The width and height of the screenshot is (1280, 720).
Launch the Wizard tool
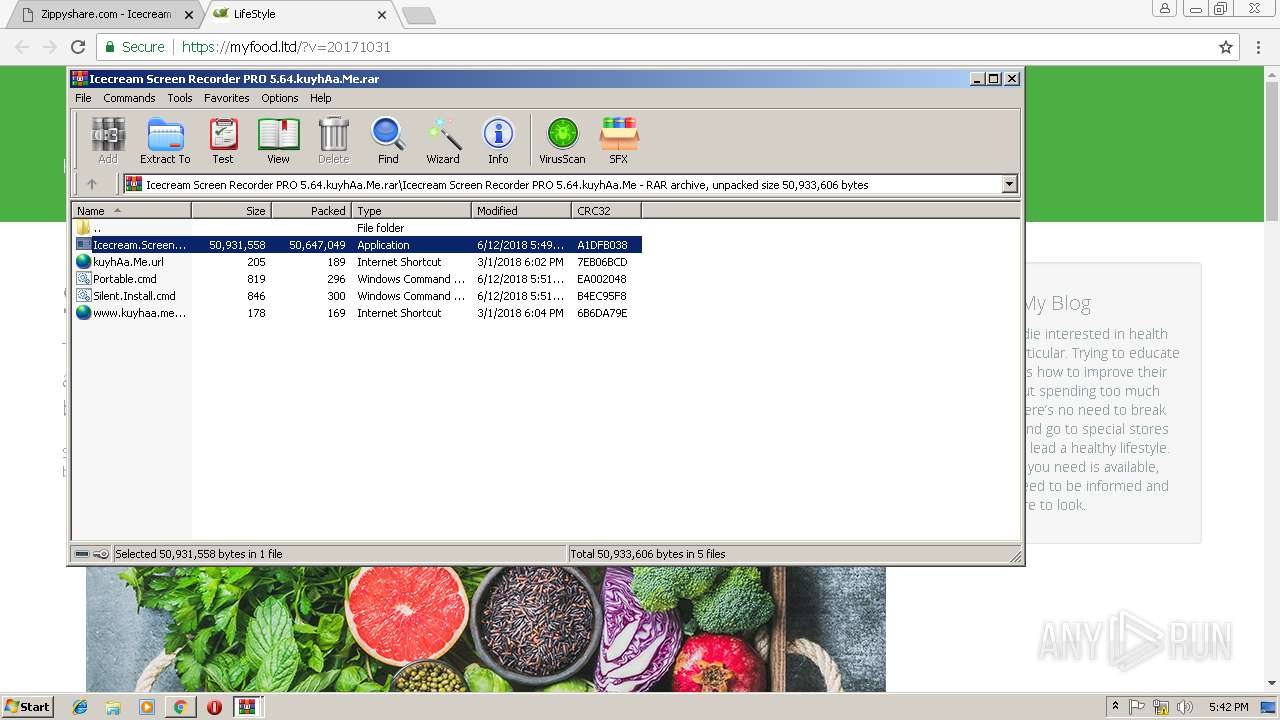click(443, 140)
